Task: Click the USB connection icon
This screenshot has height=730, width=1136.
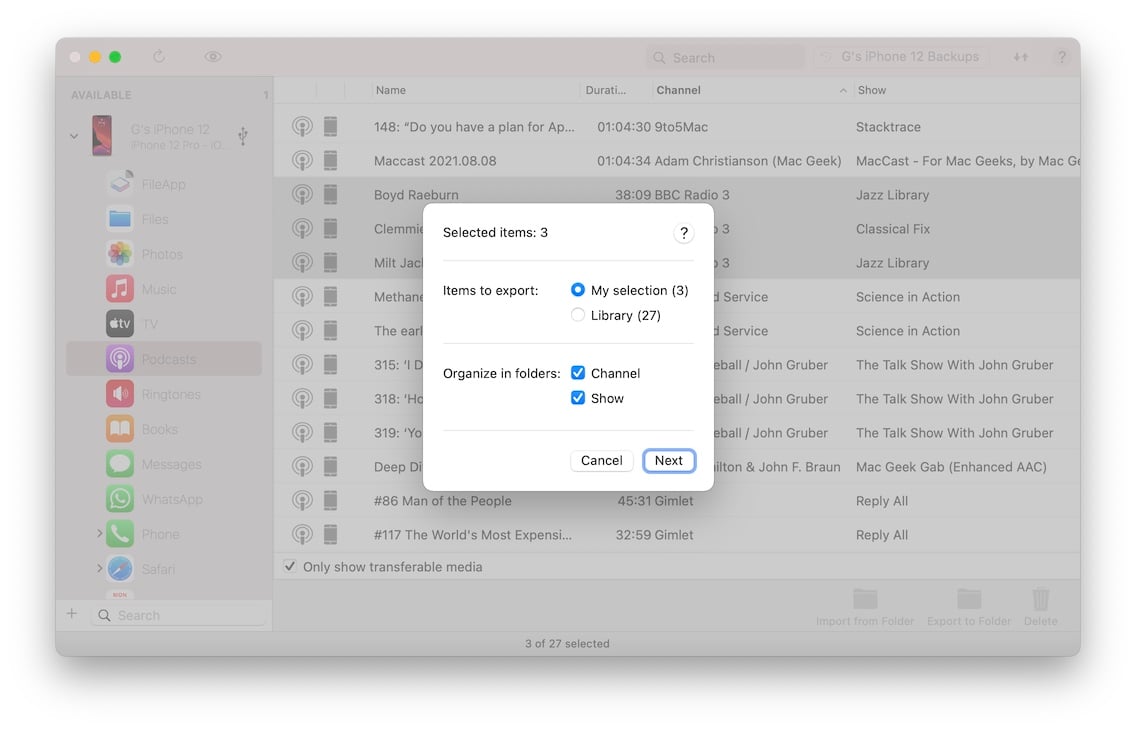Action: [243, 135]
